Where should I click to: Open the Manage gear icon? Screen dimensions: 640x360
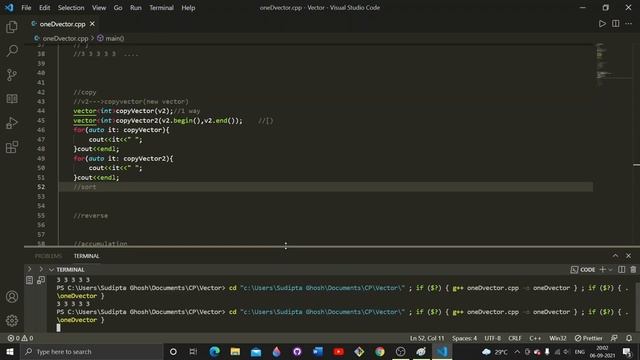pyautogui.click(x=12, y=321)
